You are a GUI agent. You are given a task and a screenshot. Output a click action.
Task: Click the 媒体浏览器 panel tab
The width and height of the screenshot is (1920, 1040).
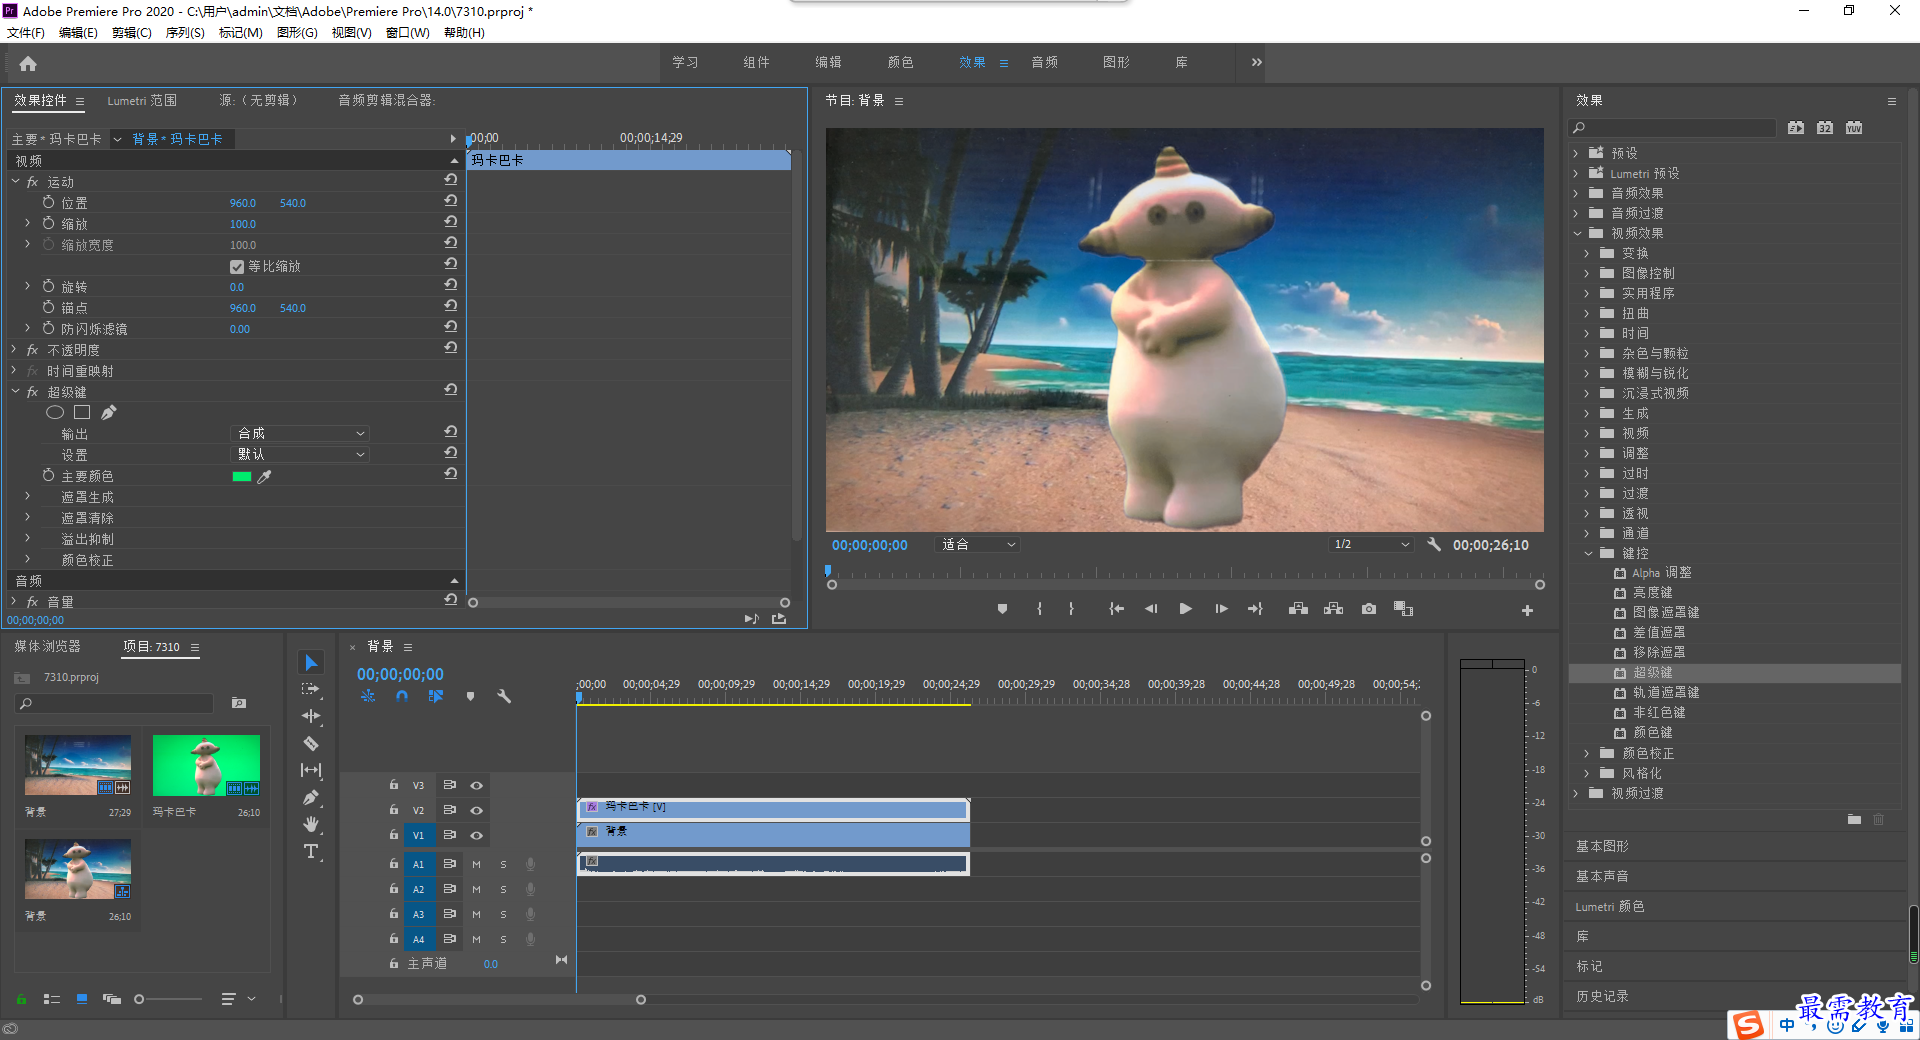coord(47,647)
